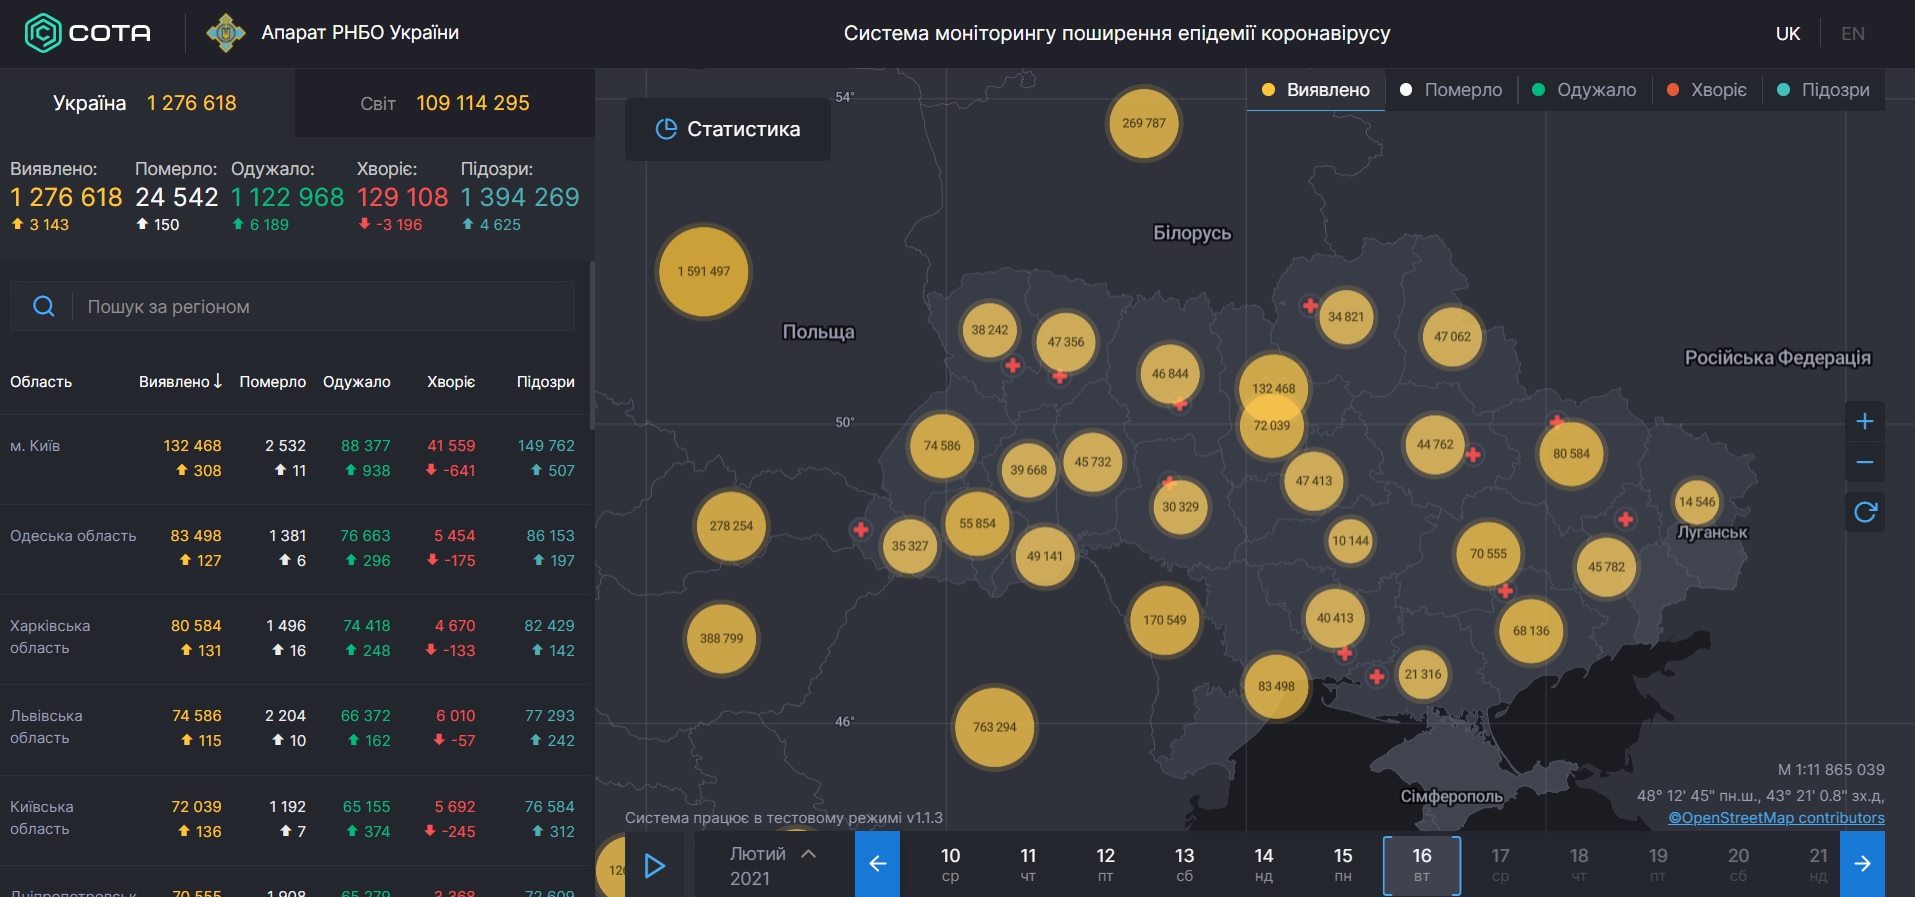Select the Померло map layer

(1450, 90)
